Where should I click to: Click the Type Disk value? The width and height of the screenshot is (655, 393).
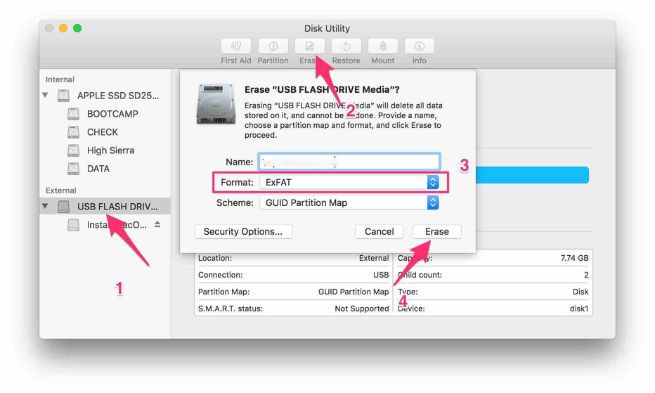(580, 292)
